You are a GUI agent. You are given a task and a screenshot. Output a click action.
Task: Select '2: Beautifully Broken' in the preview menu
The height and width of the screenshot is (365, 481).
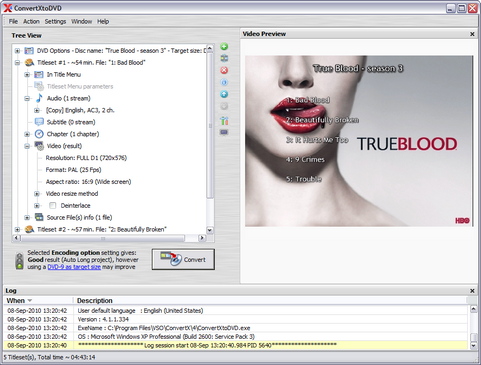pyautogui.click(x=322, y=120)
